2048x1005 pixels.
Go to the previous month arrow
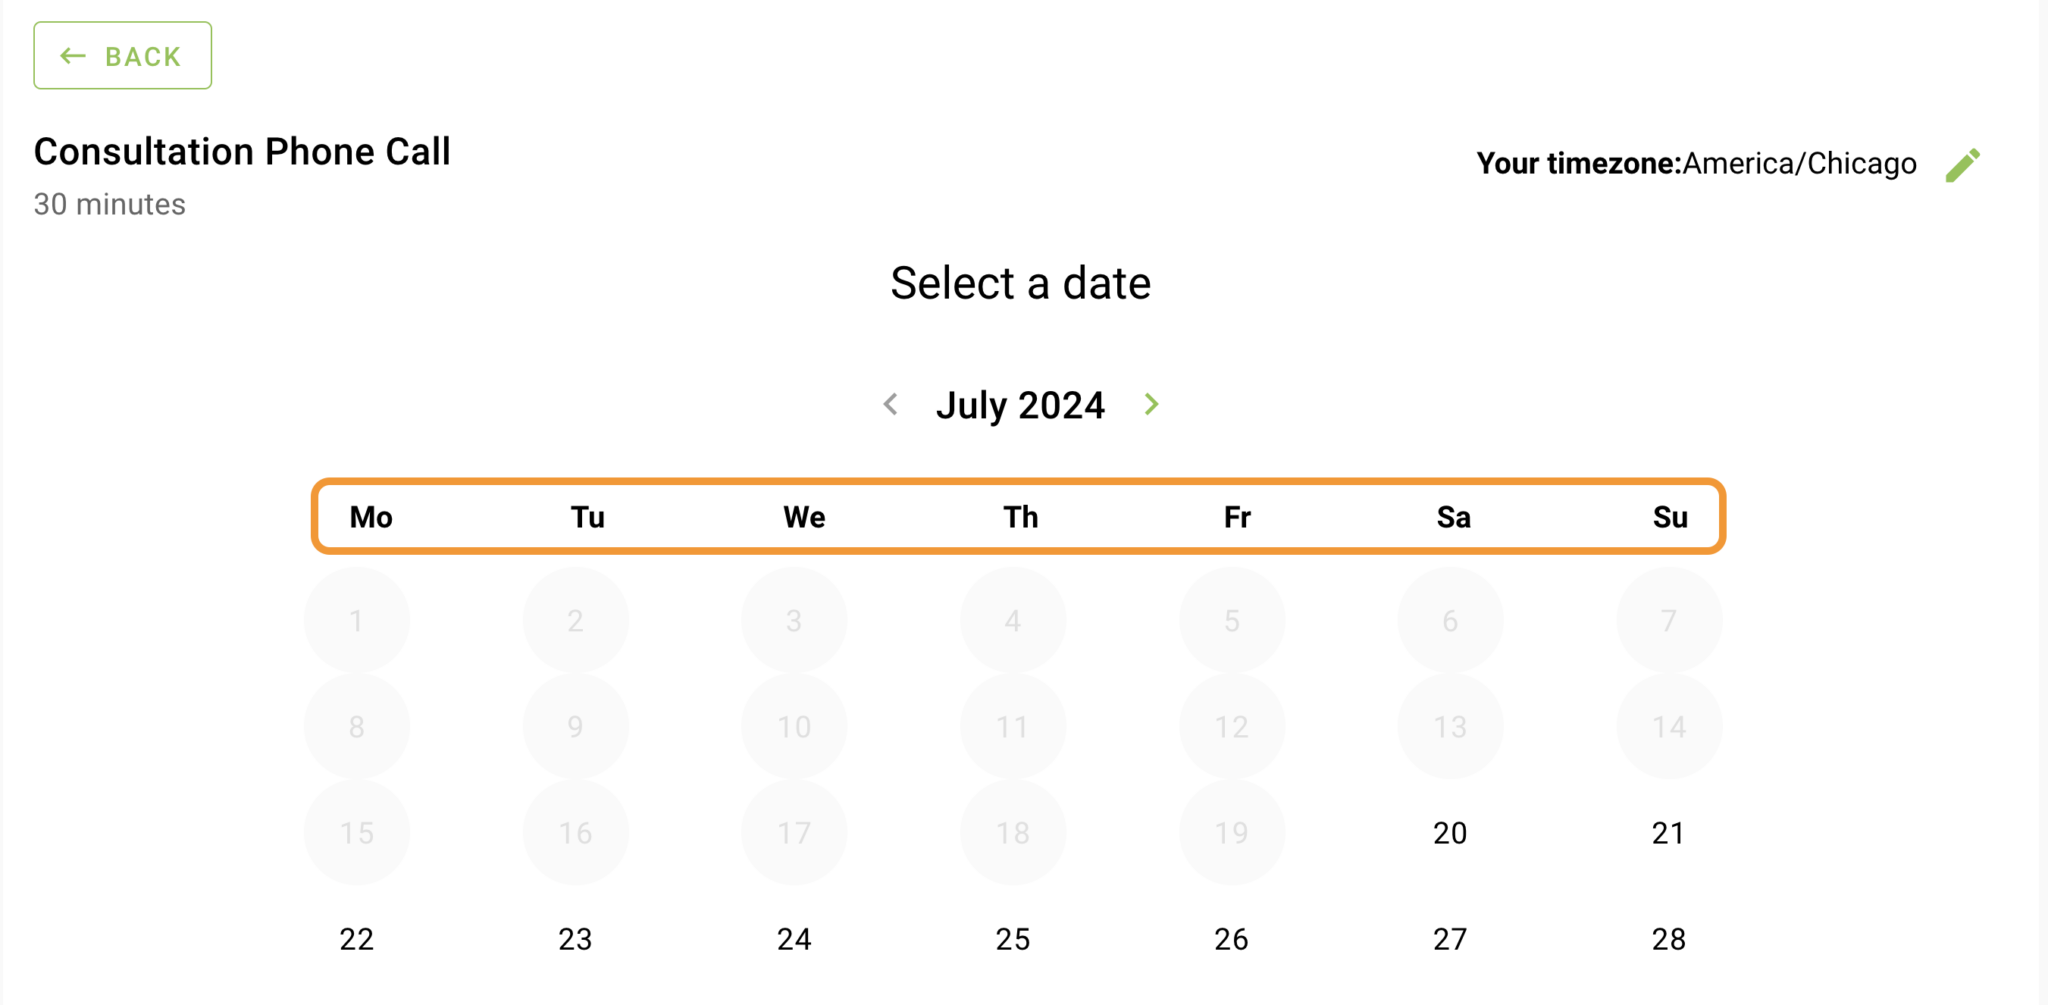click(x=891, y=404)
